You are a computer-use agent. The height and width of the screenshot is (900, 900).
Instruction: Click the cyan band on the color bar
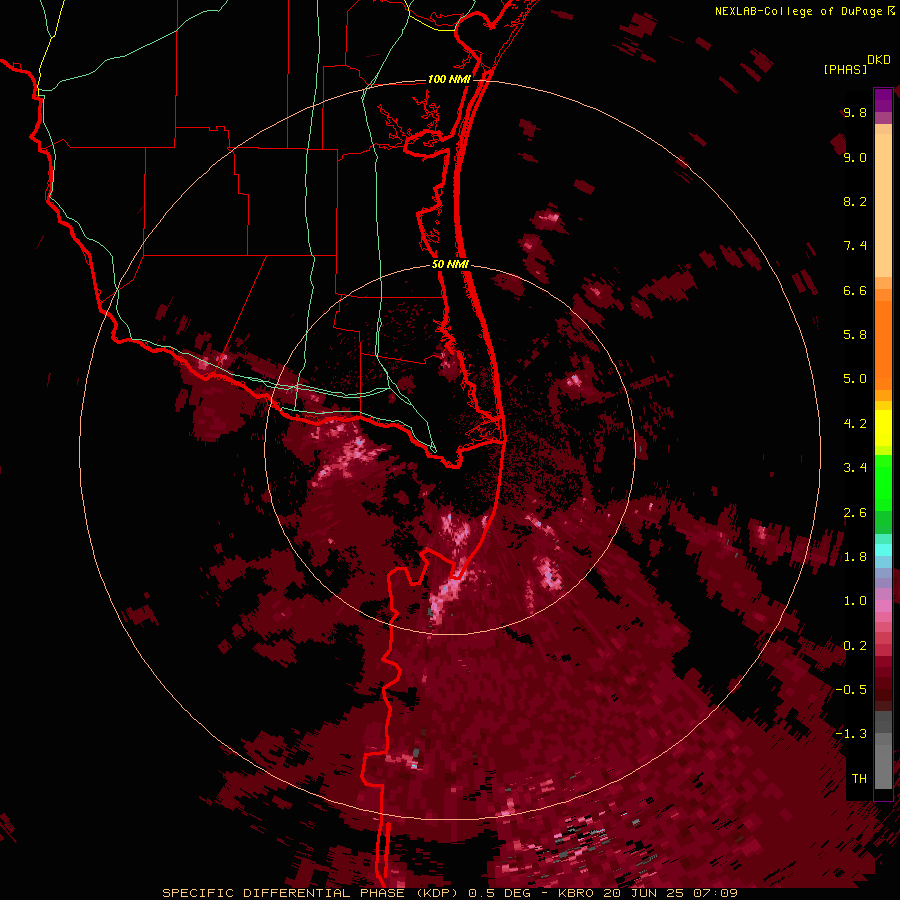point(883,549)
